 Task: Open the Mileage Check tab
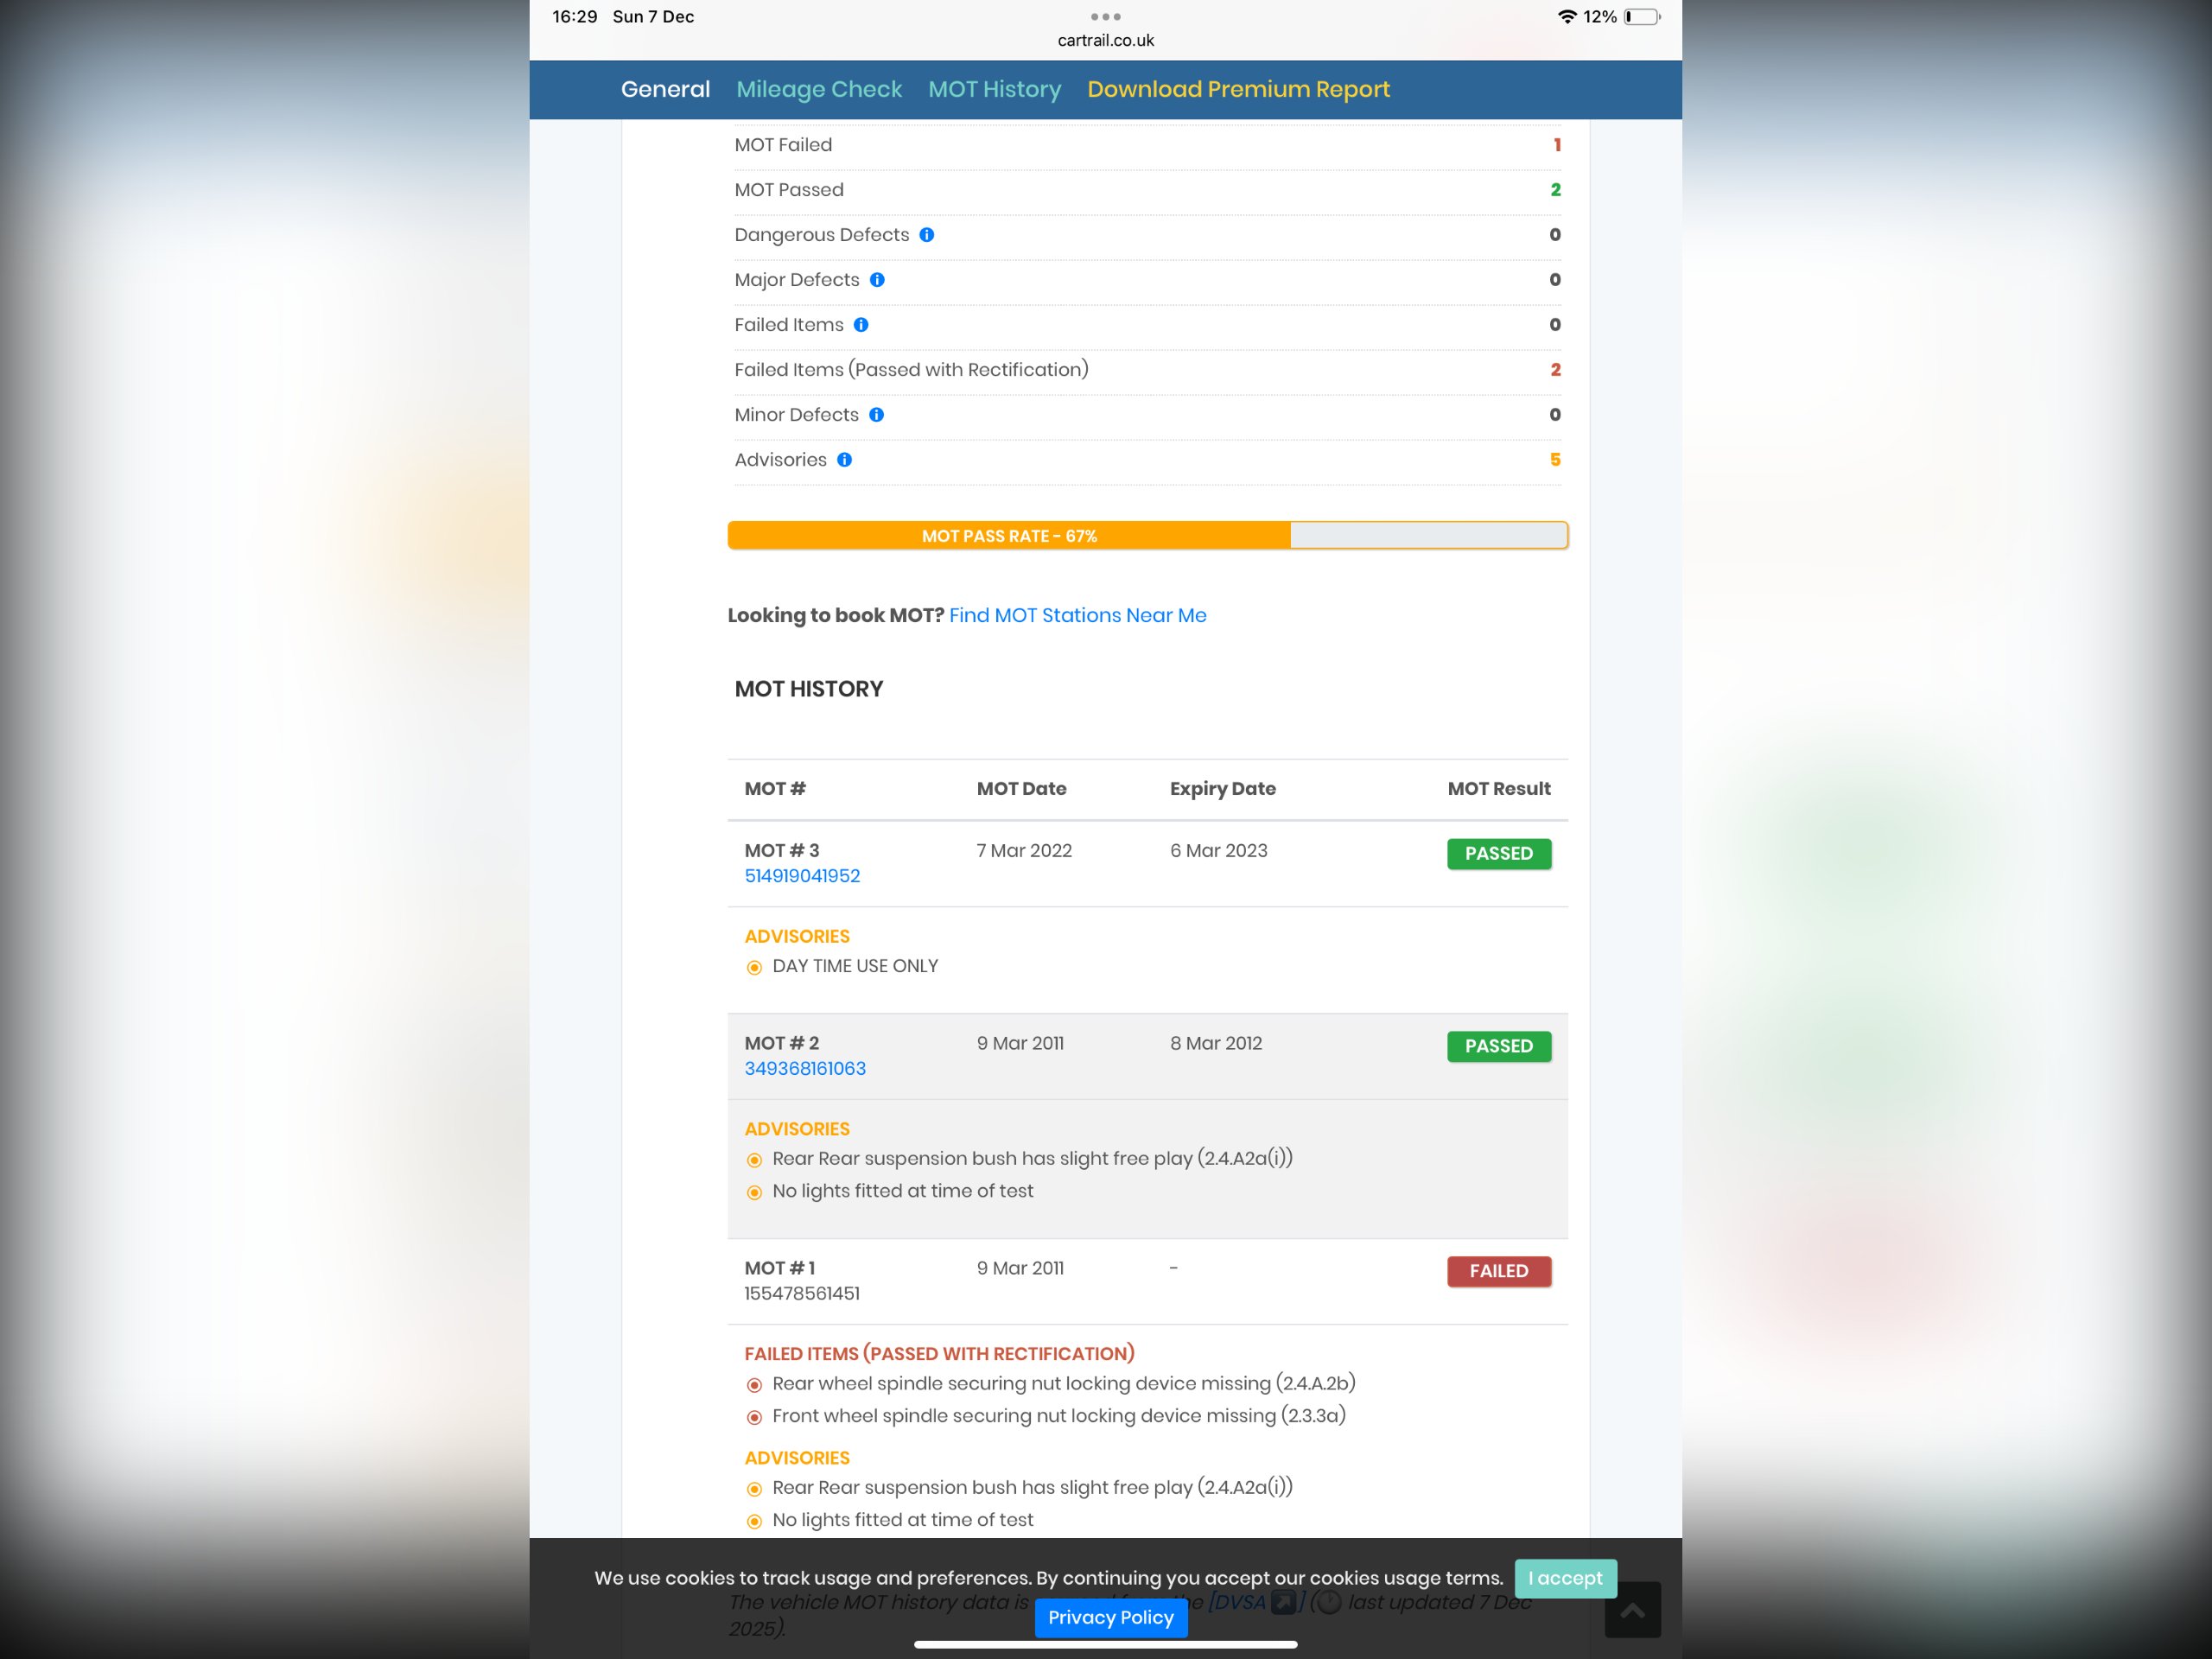[819, 89]
